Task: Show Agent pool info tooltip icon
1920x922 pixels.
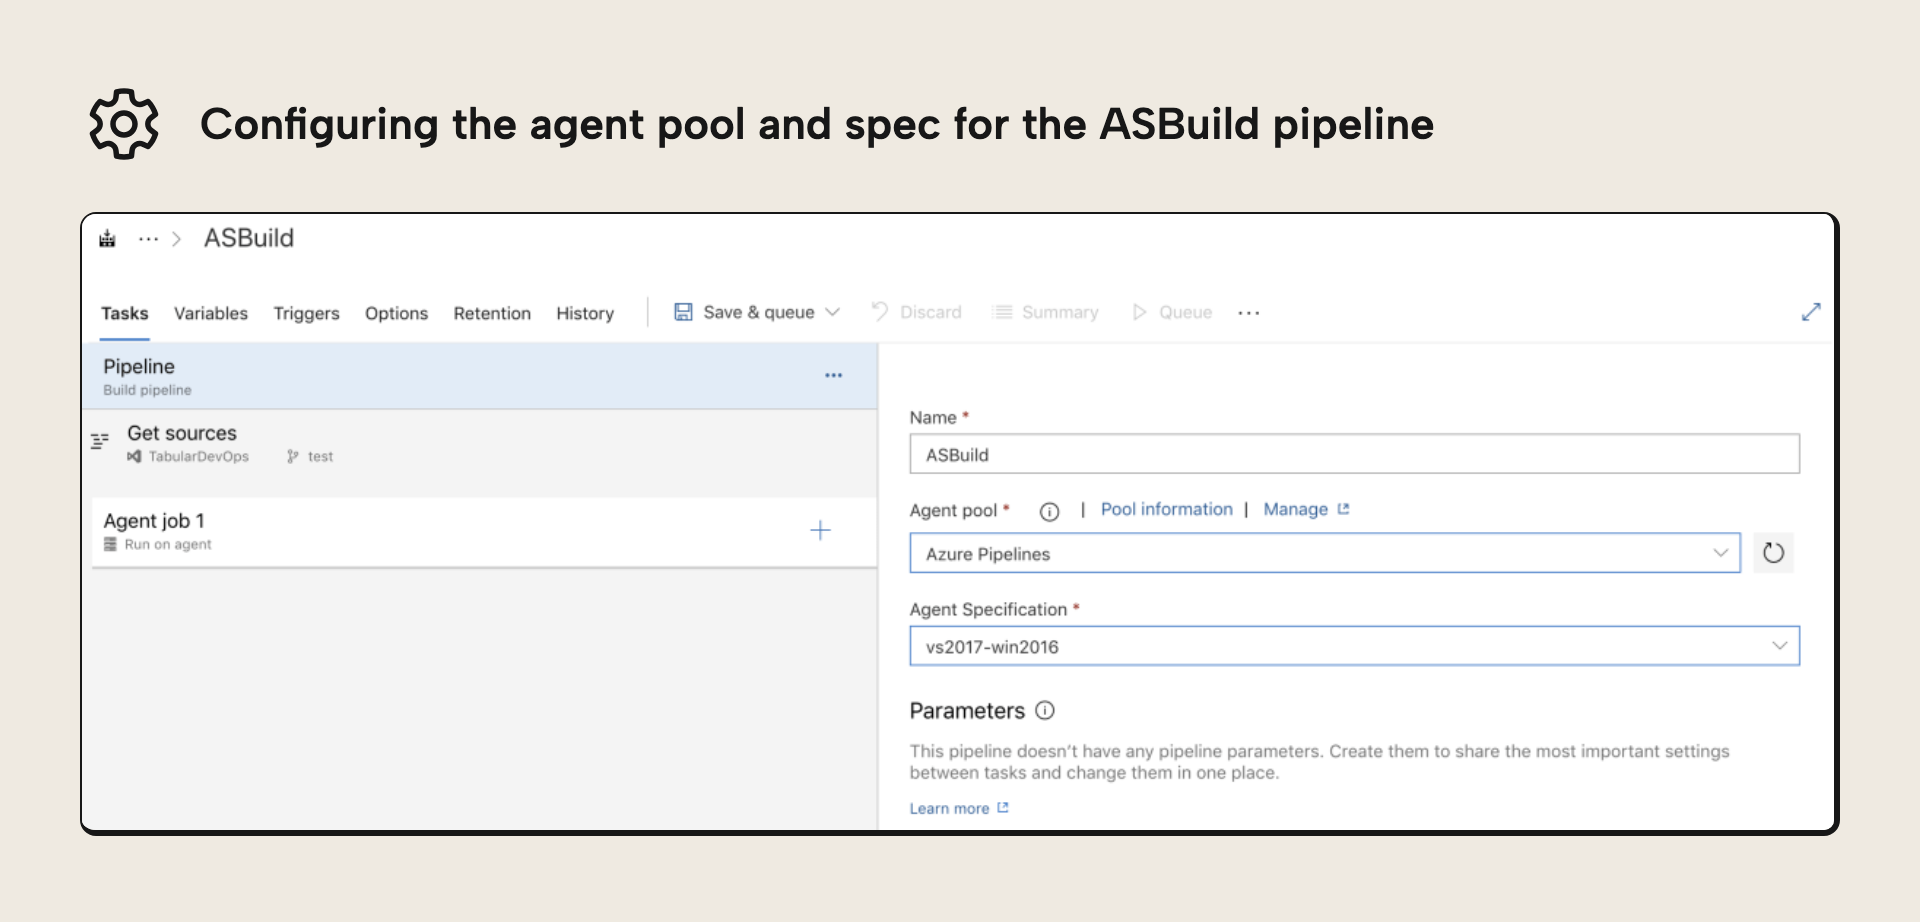Action: pos(1049,511)
